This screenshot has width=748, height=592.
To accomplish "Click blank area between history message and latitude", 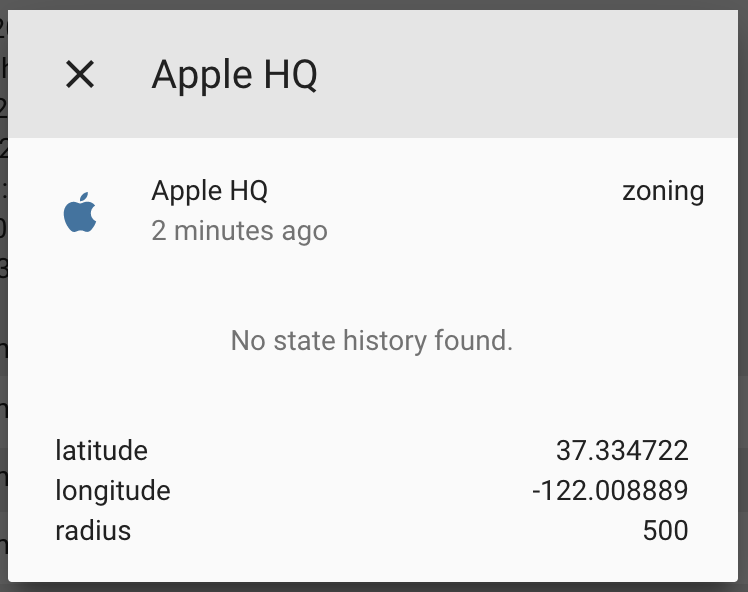I will (x=372, y=396).
